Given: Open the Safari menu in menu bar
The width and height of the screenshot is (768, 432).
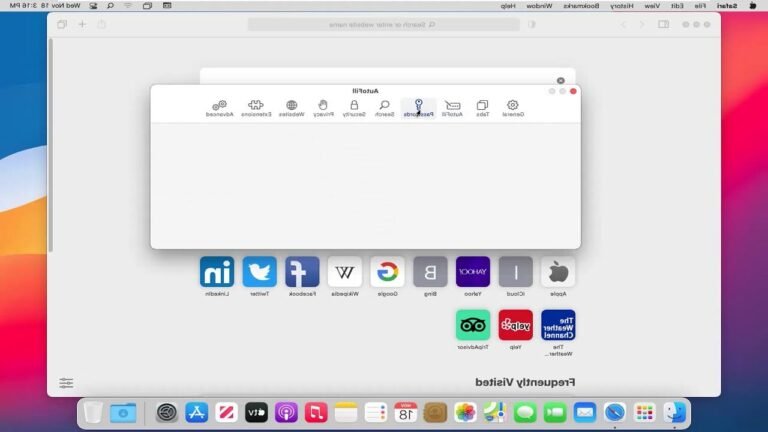Looking at the screenshot, I should pyautogui.click(x=727, y=6).
